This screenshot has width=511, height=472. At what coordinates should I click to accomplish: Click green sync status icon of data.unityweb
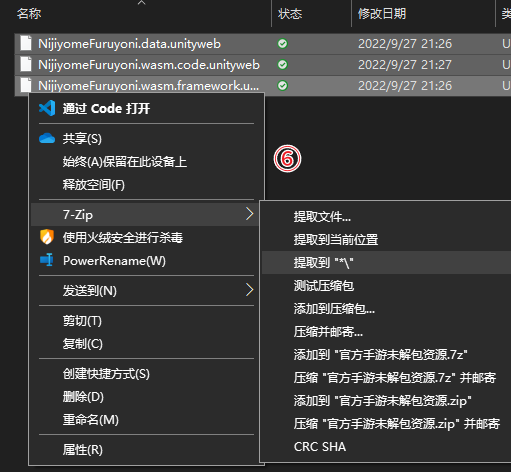pyautogui.click(x=282, y=43)
